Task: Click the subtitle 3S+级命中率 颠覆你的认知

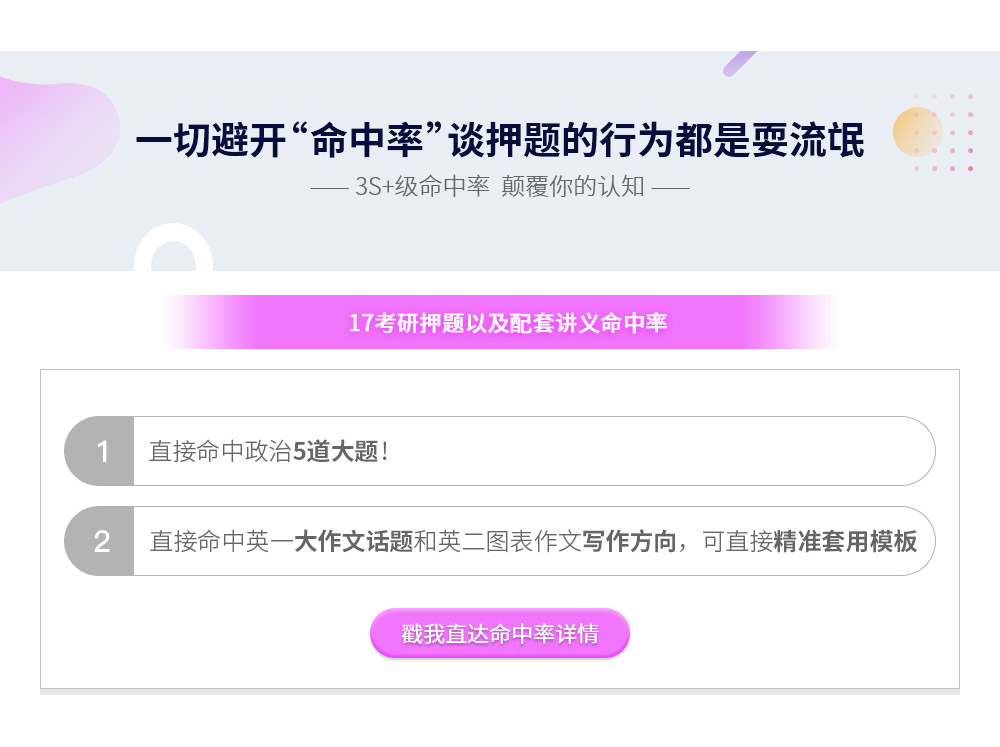Action: (x=499, y=187)
